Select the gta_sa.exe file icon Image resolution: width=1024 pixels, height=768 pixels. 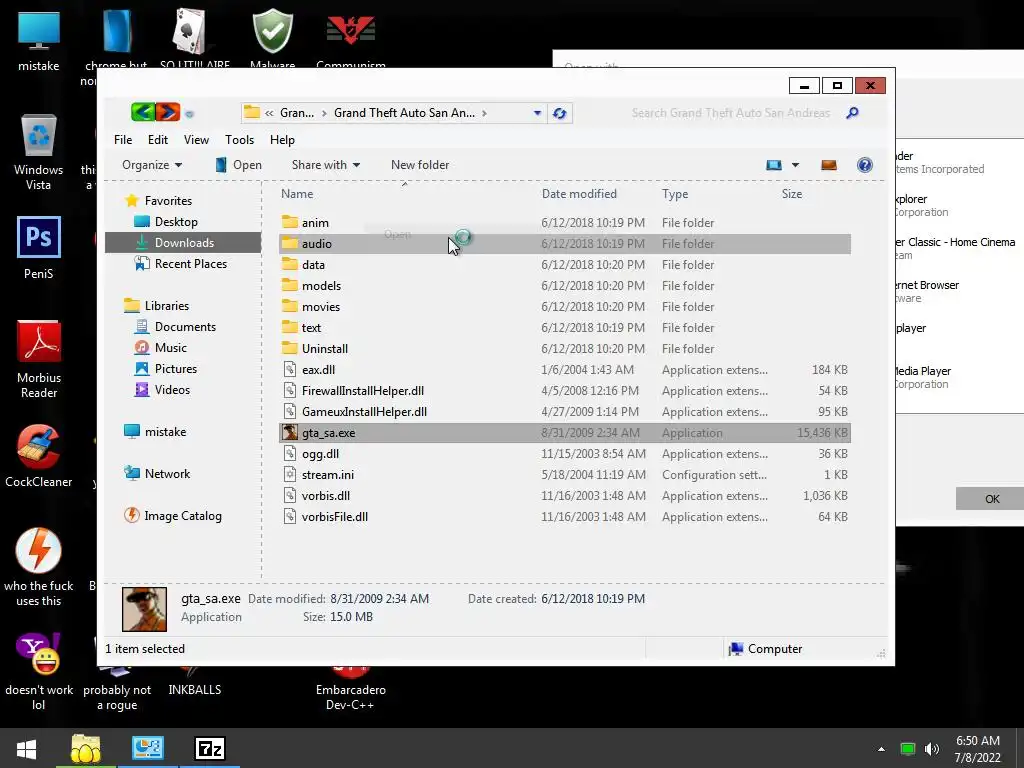(289, 432)
